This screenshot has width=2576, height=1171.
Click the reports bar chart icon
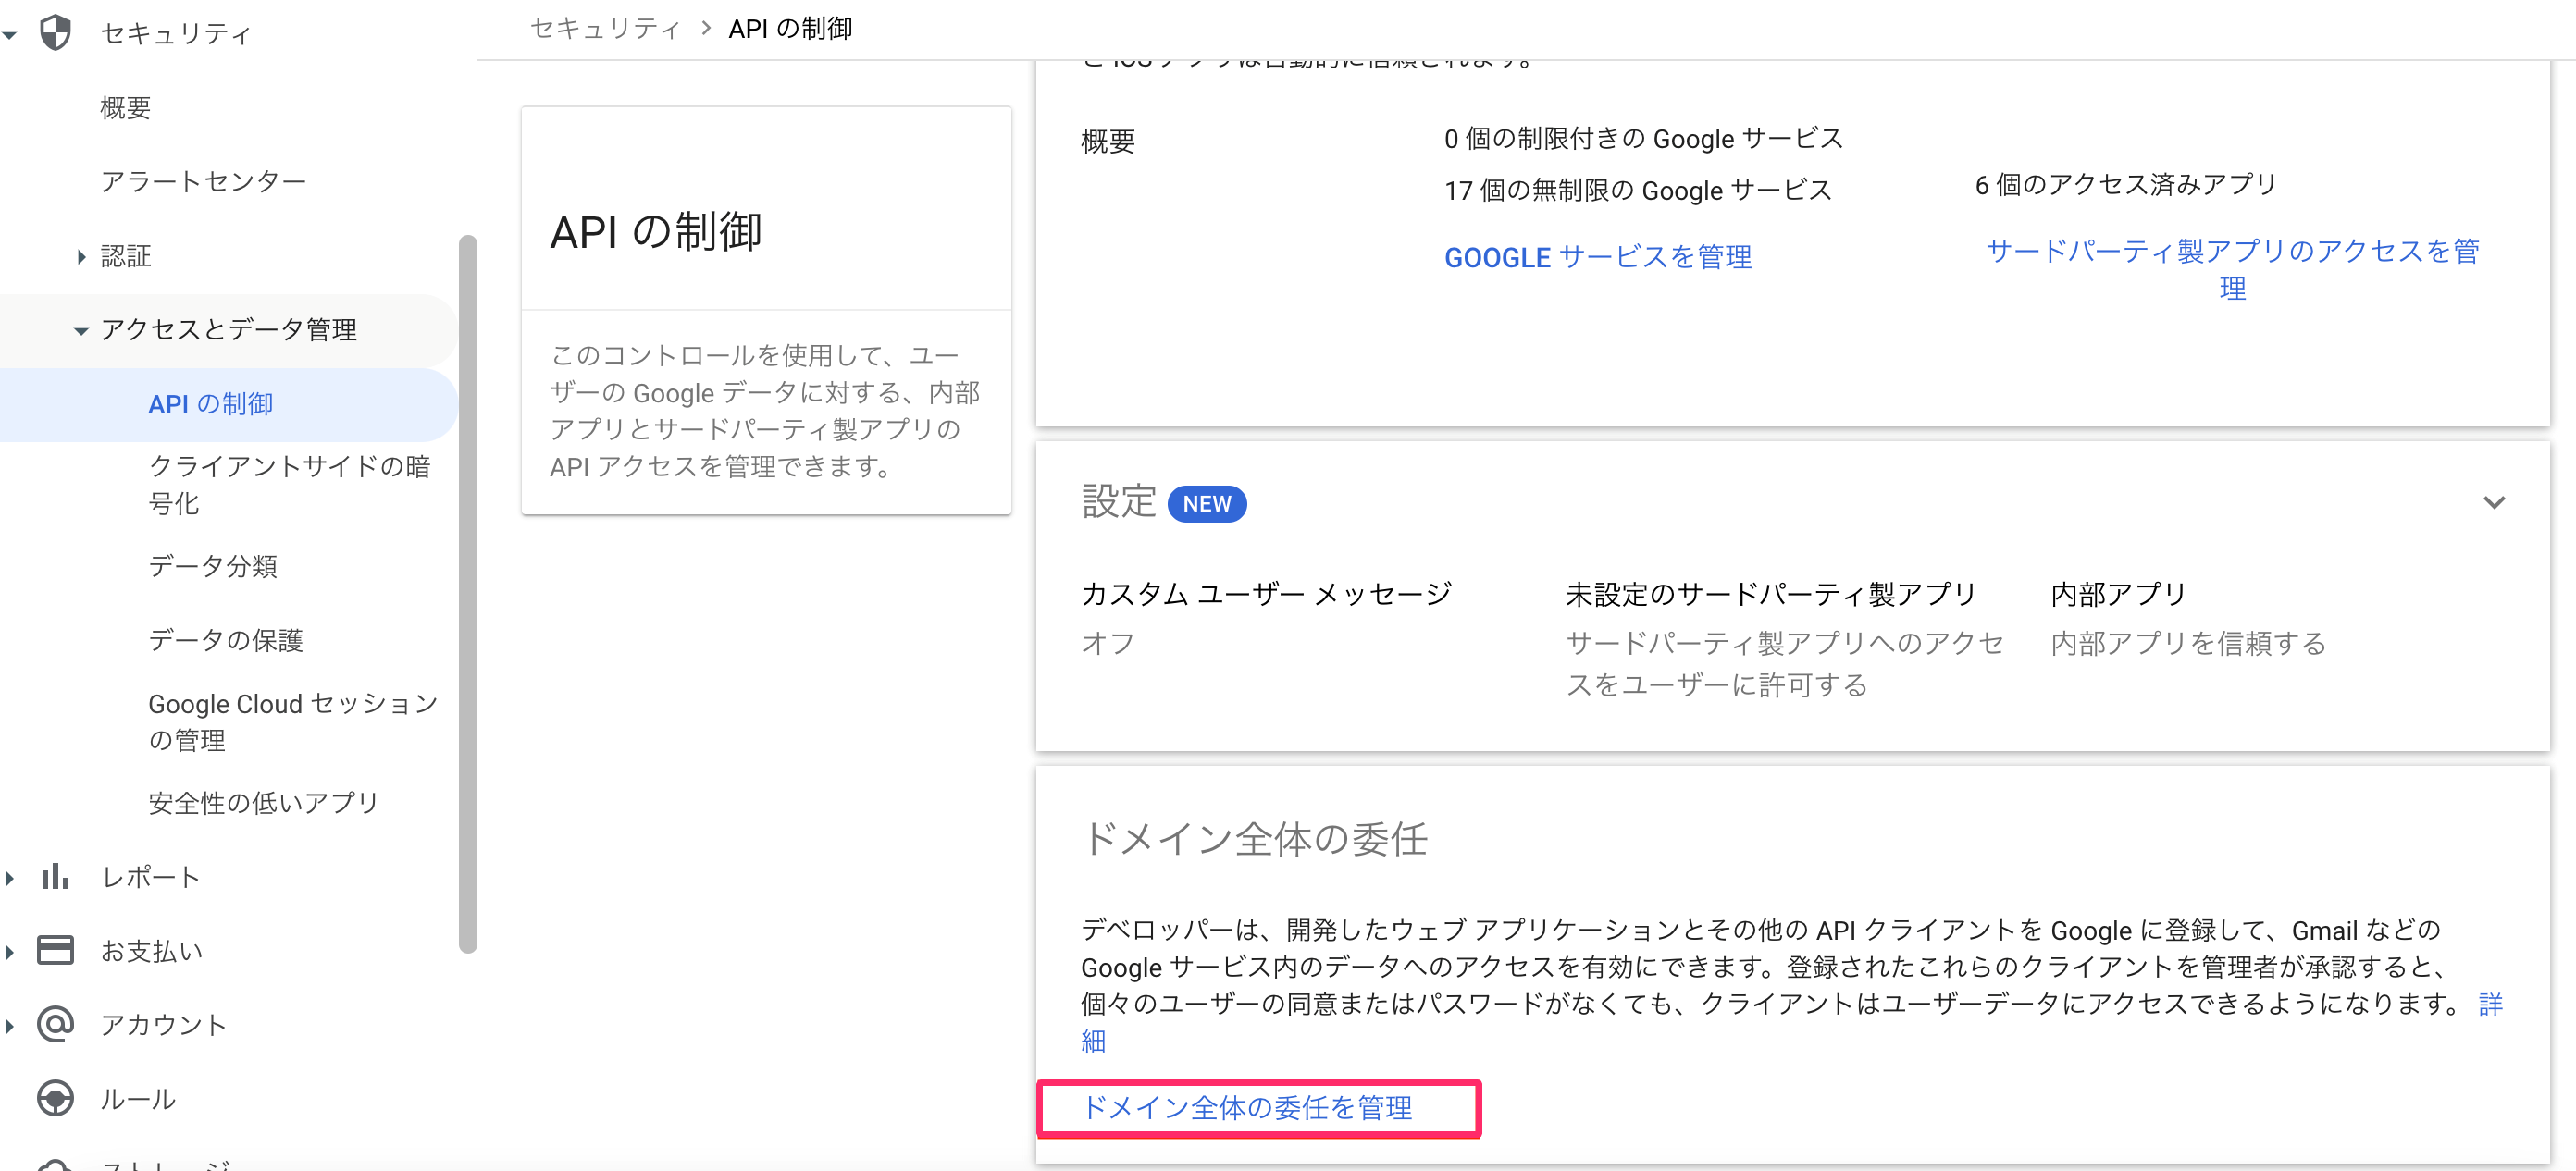tap(55, 877)
